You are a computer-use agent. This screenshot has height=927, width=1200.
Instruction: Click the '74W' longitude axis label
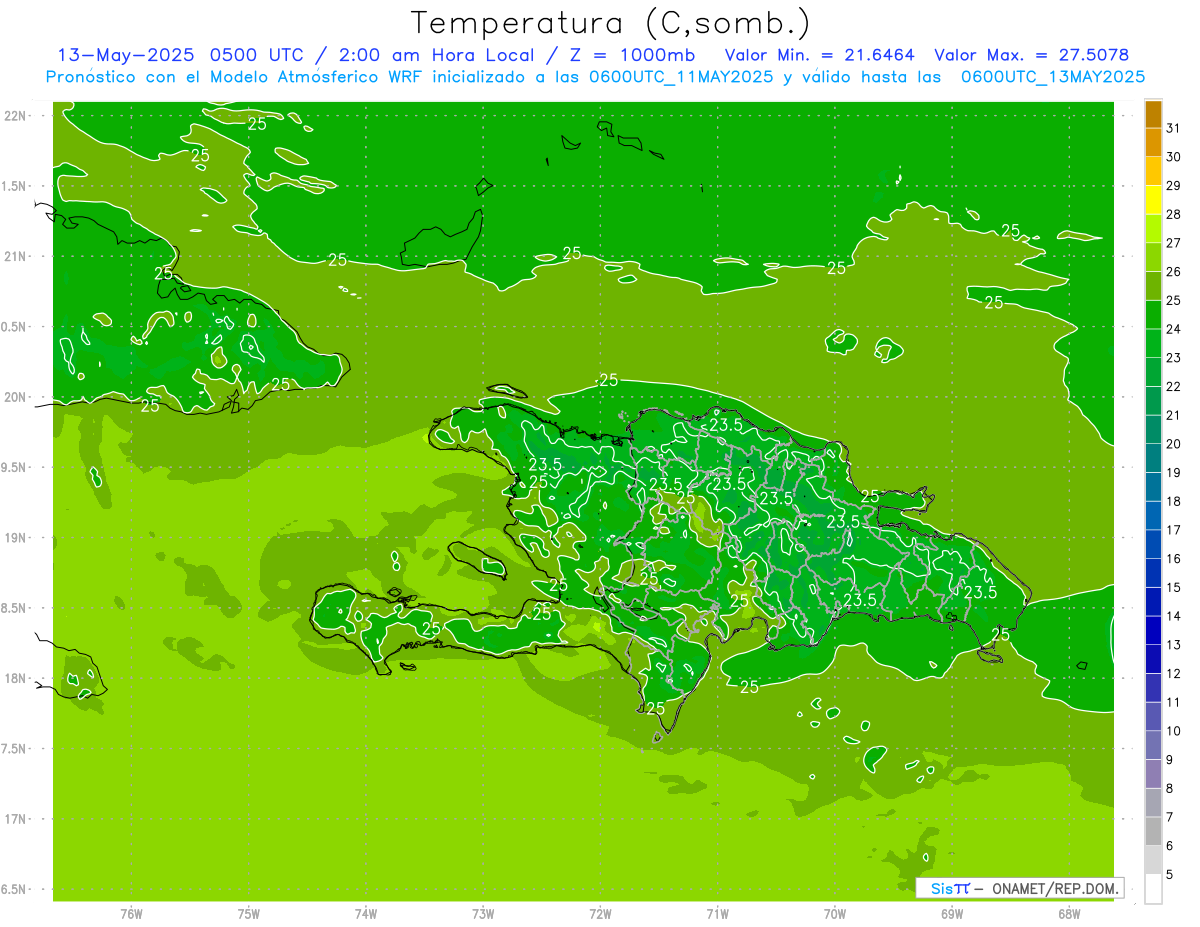(366, 914)
